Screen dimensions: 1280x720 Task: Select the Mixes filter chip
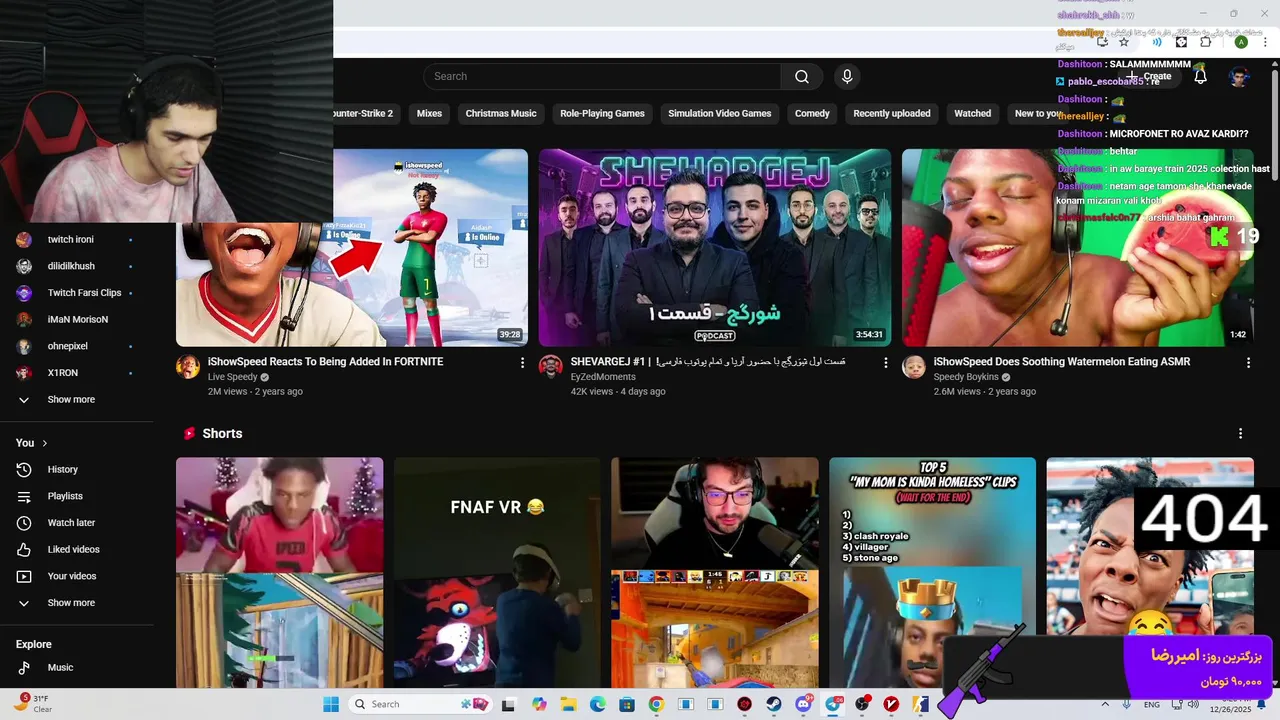click(429, 114)
